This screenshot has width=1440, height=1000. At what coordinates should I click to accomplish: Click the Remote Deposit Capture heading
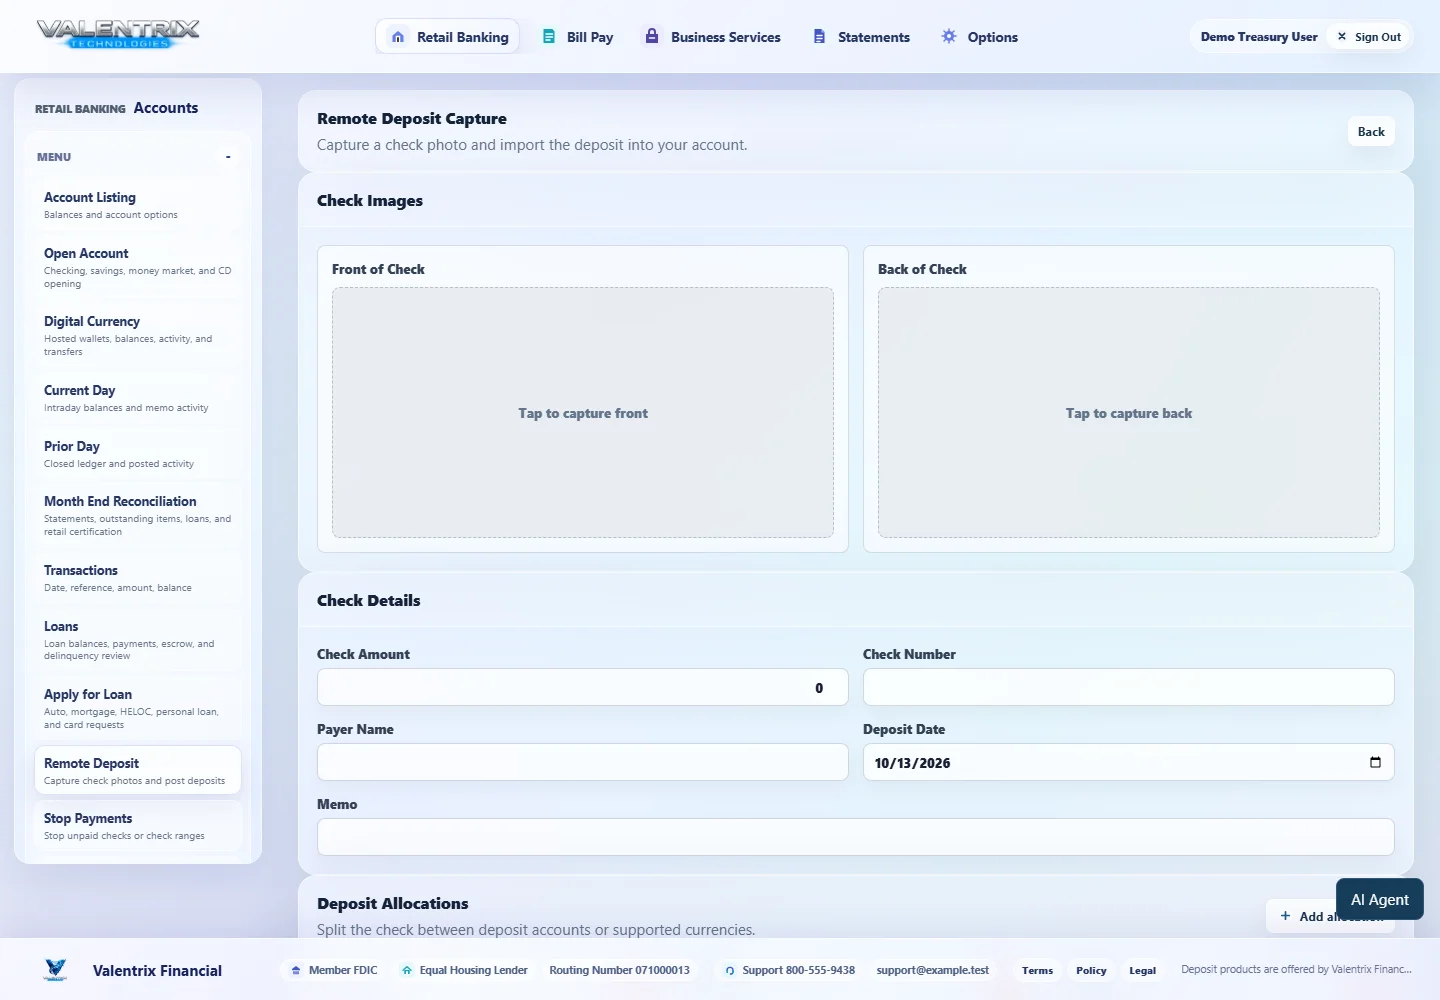coord(412,118)
